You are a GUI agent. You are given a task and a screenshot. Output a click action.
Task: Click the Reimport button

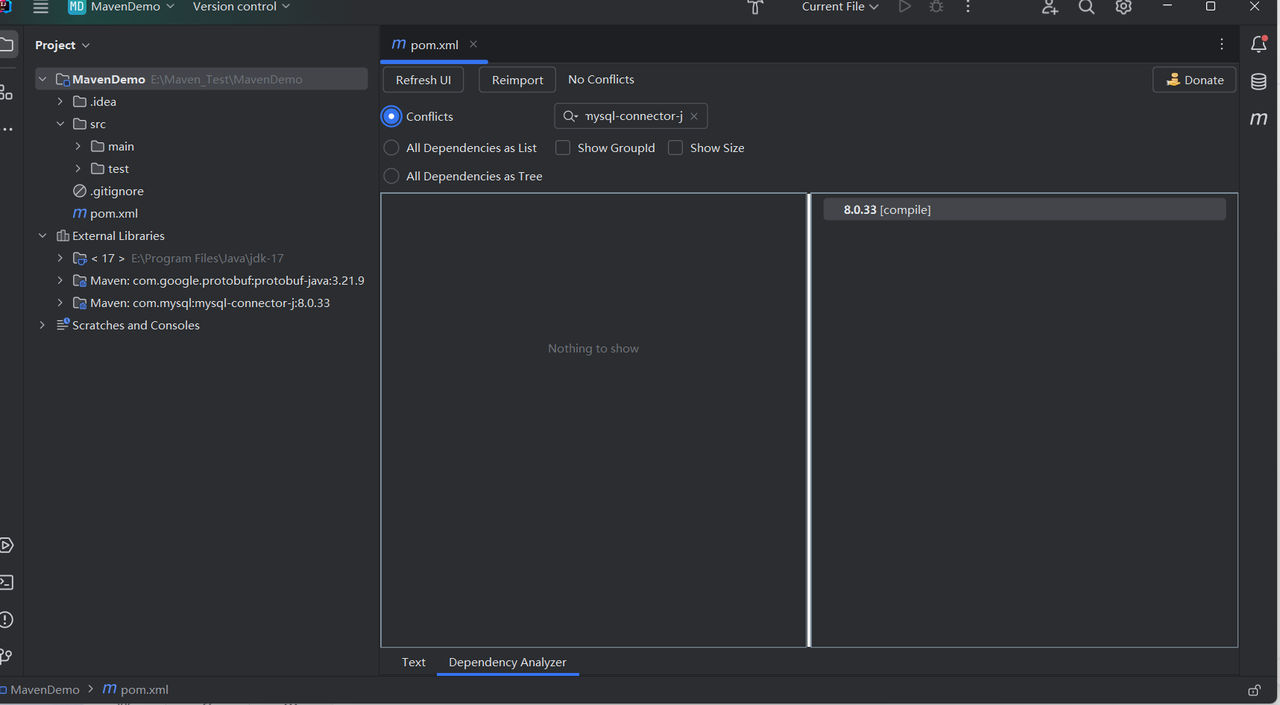(x=517, y=80)
